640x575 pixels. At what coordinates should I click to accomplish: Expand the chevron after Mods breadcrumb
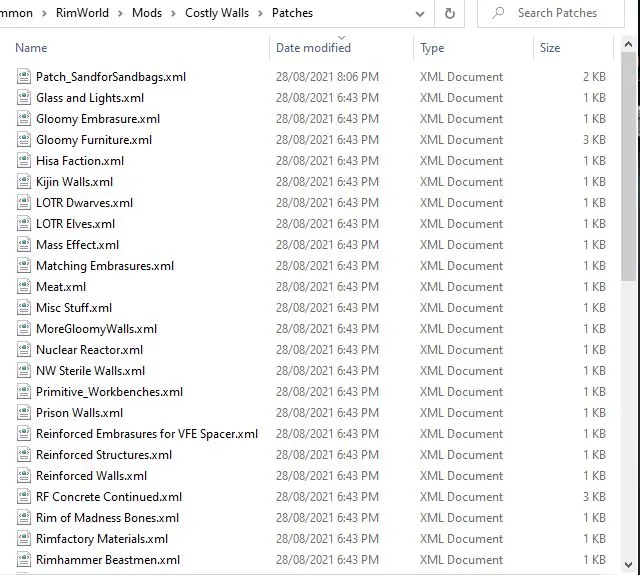click(x=176, y=14)
